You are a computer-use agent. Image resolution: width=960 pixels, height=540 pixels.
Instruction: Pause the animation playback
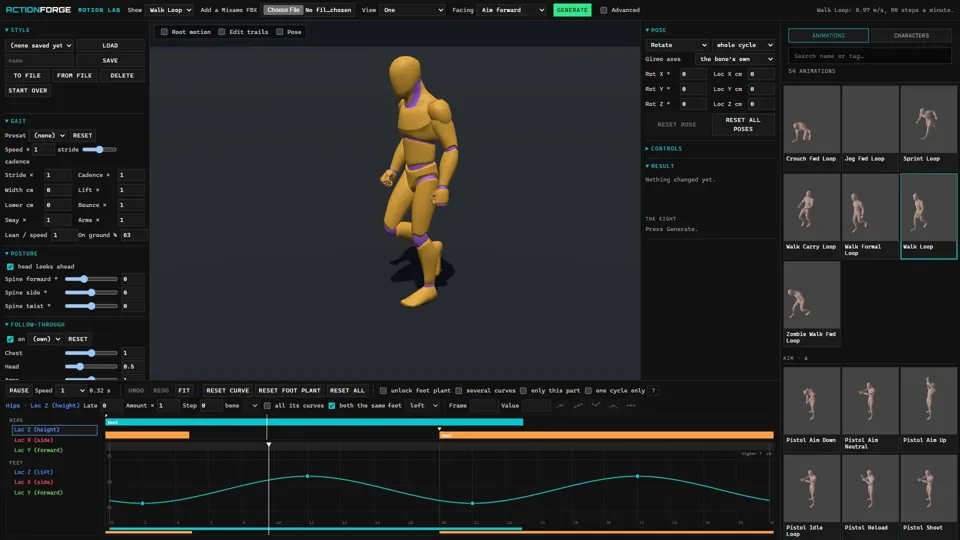coord(19,391)
